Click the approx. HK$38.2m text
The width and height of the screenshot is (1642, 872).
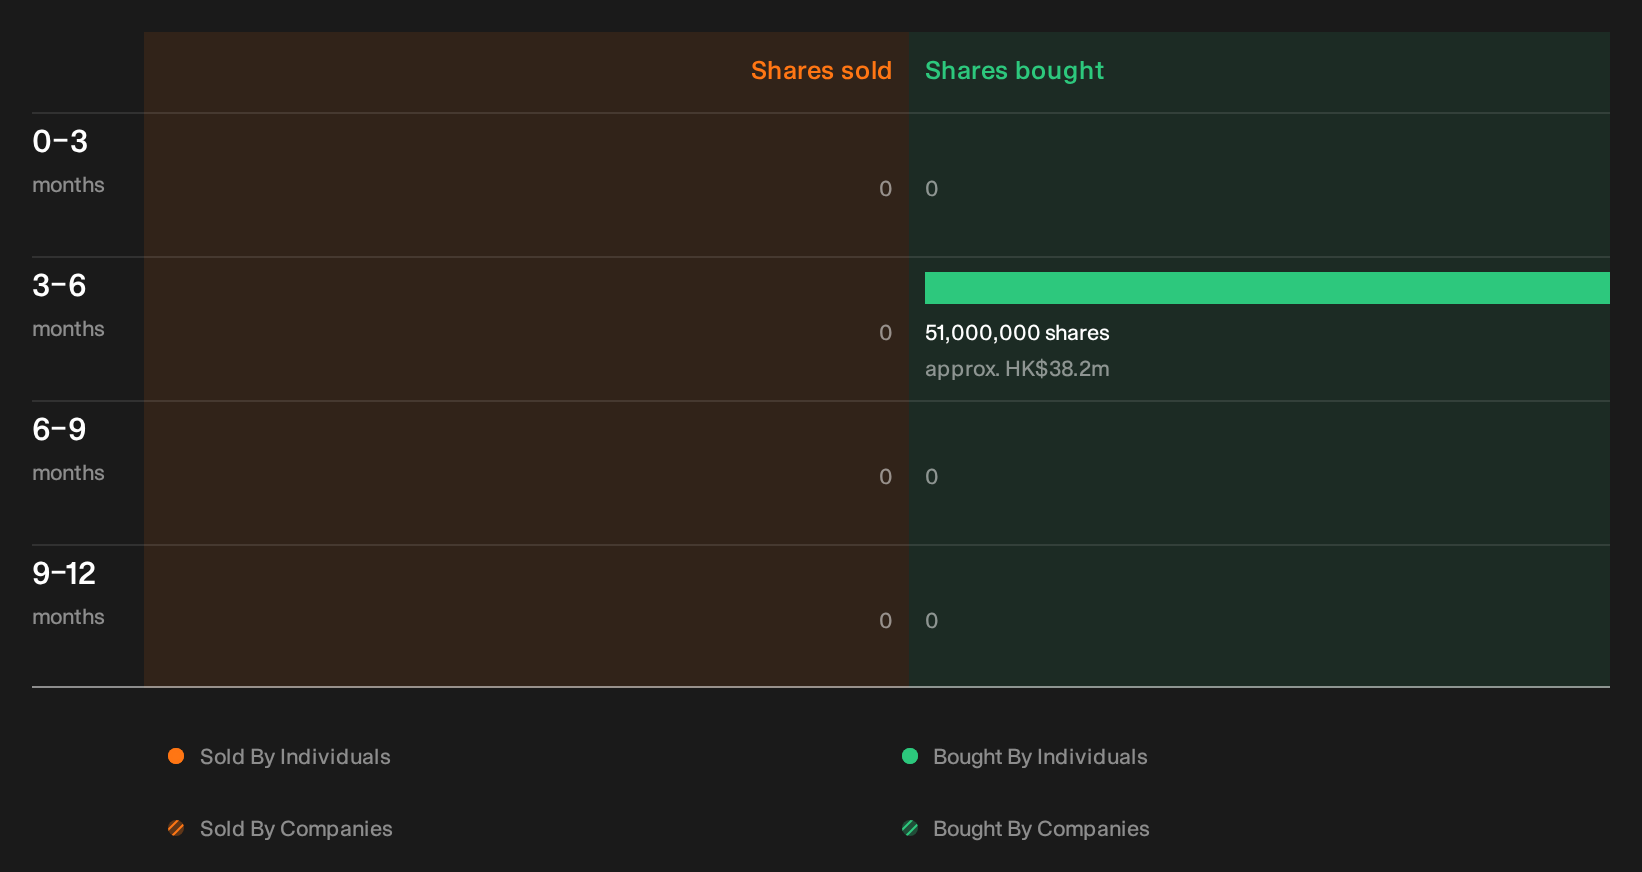tap(1017, 369)
